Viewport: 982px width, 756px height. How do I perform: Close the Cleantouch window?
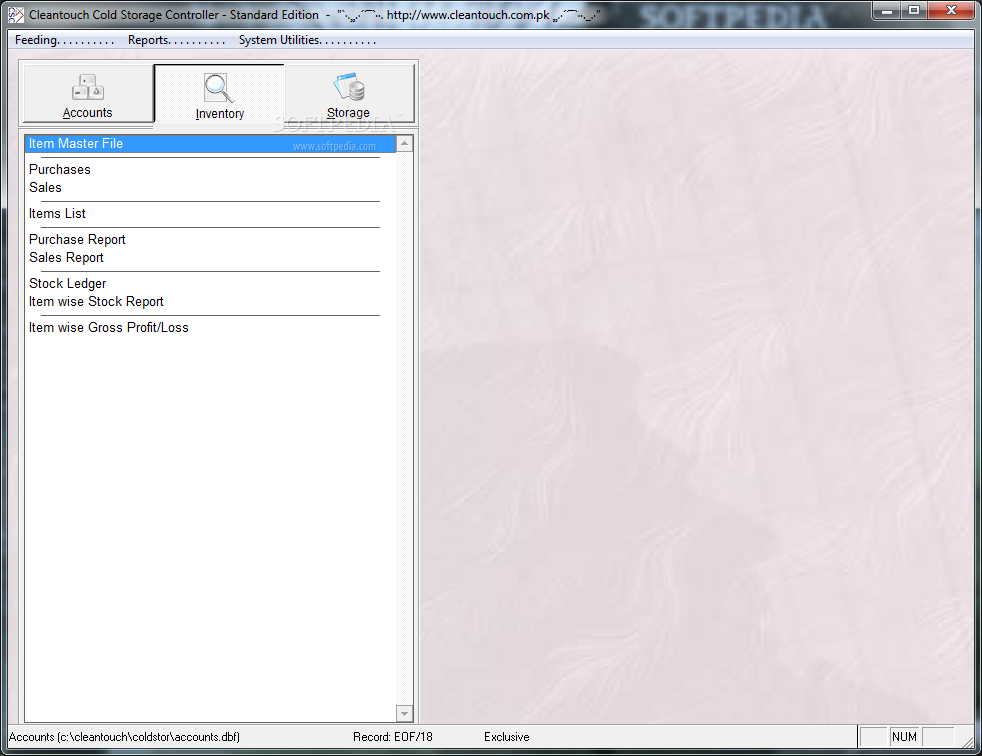pyautogui.click(x=951, y=11)
